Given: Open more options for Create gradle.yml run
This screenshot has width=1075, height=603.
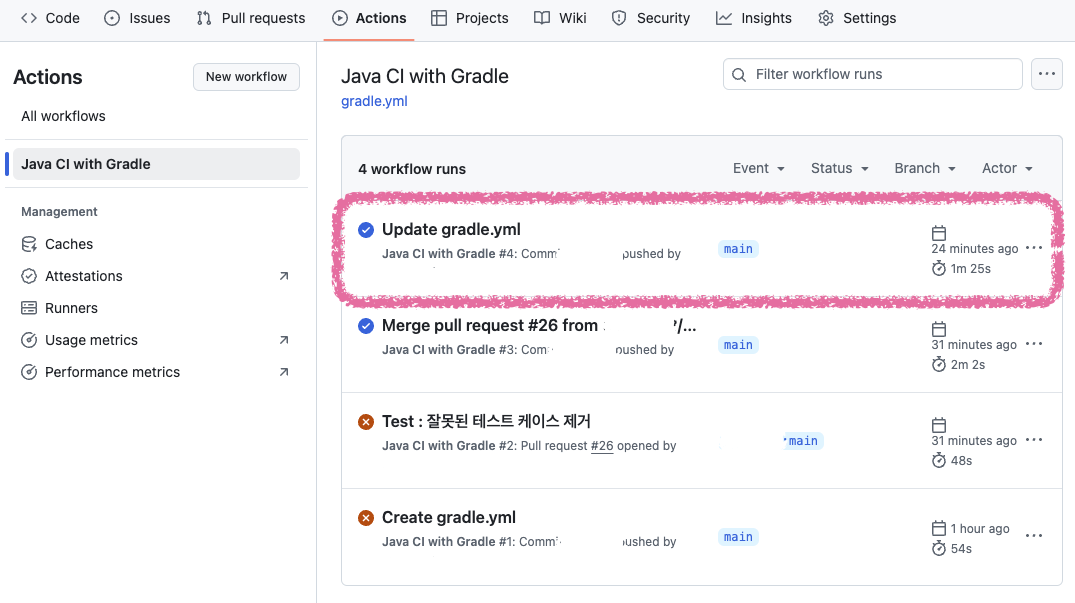Looking at the screenshot, I should 1034,536.
